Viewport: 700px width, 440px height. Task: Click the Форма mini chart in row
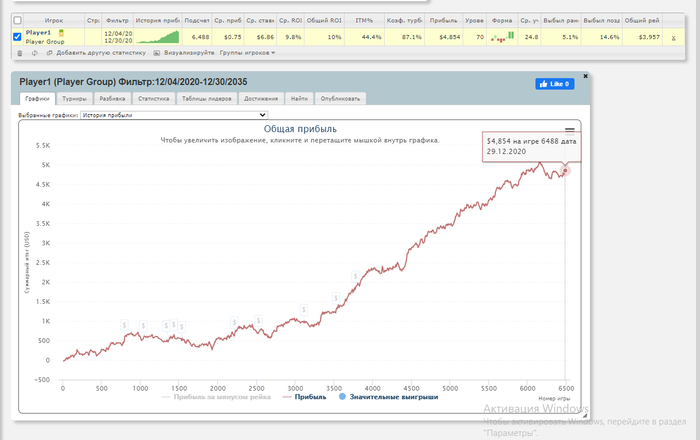tap(502, 37)
